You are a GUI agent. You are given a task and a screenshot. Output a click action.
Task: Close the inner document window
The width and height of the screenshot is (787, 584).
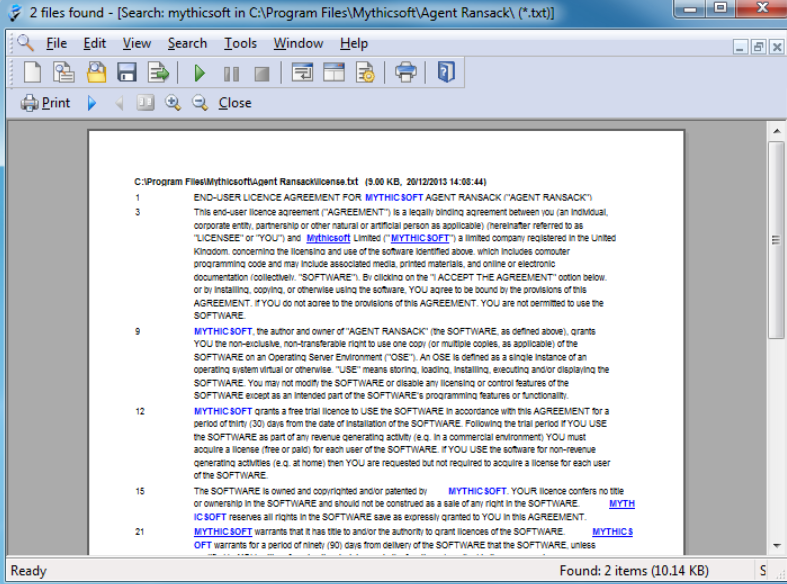pyautogui.click(x=776, y=47)
